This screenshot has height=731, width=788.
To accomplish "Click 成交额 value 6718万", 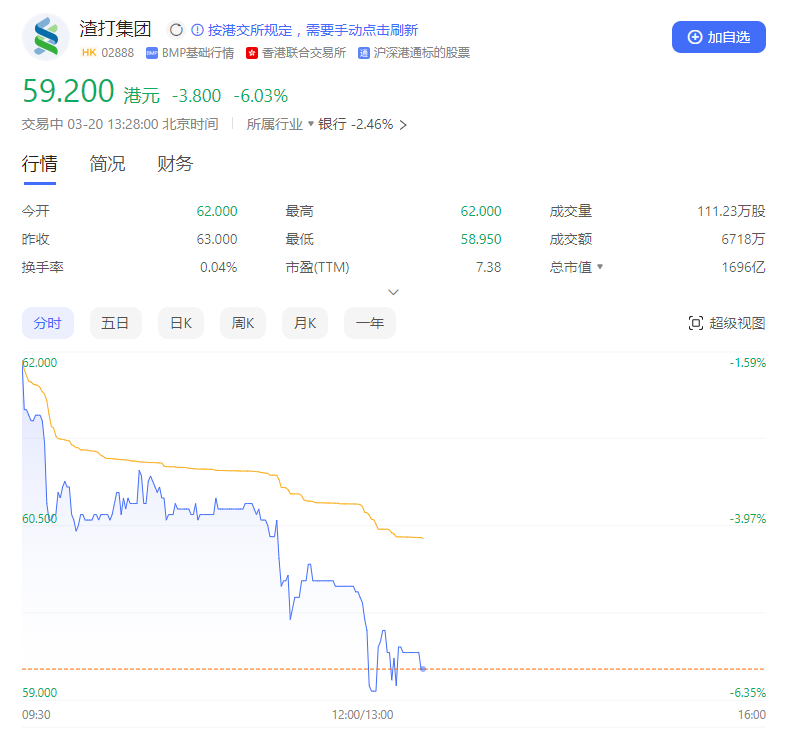I will coord(743,239).
